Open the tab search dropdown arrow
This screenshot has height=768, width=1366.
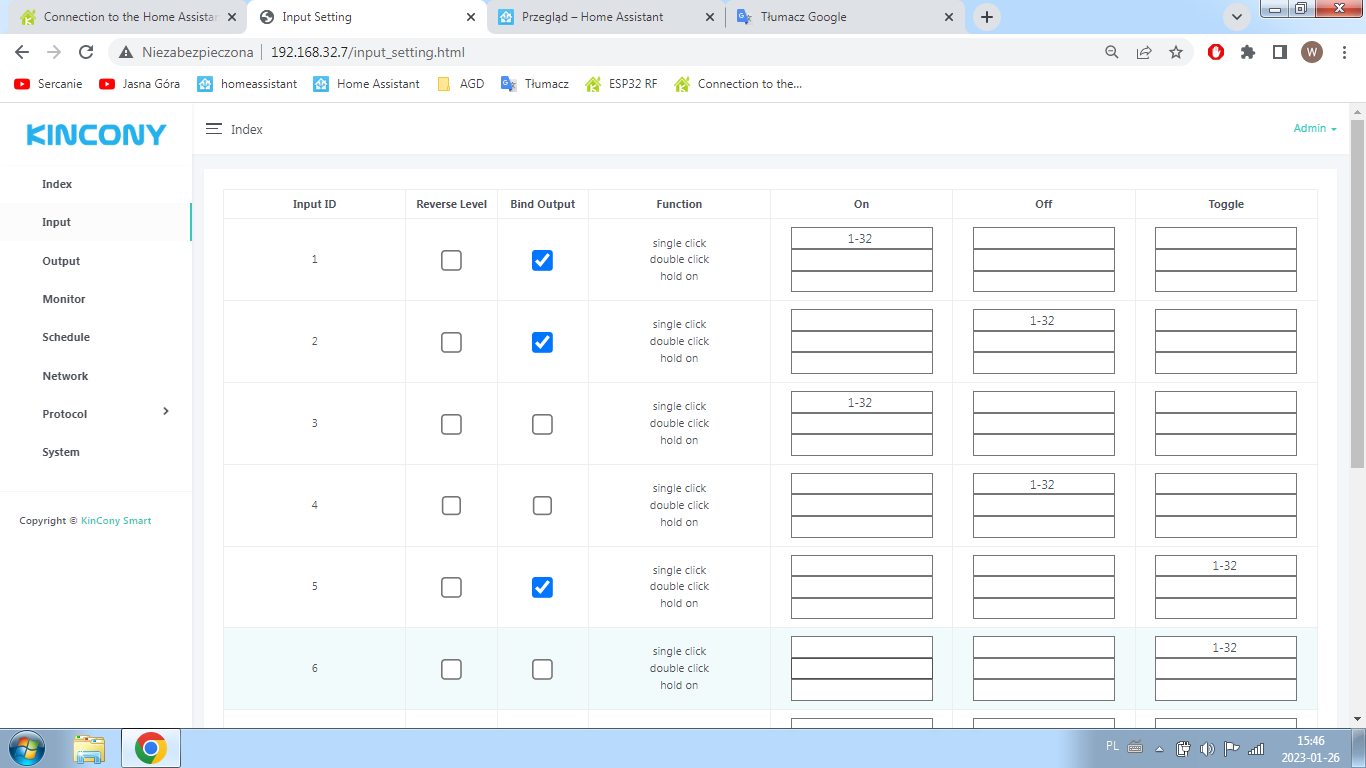coord(1237,17)
